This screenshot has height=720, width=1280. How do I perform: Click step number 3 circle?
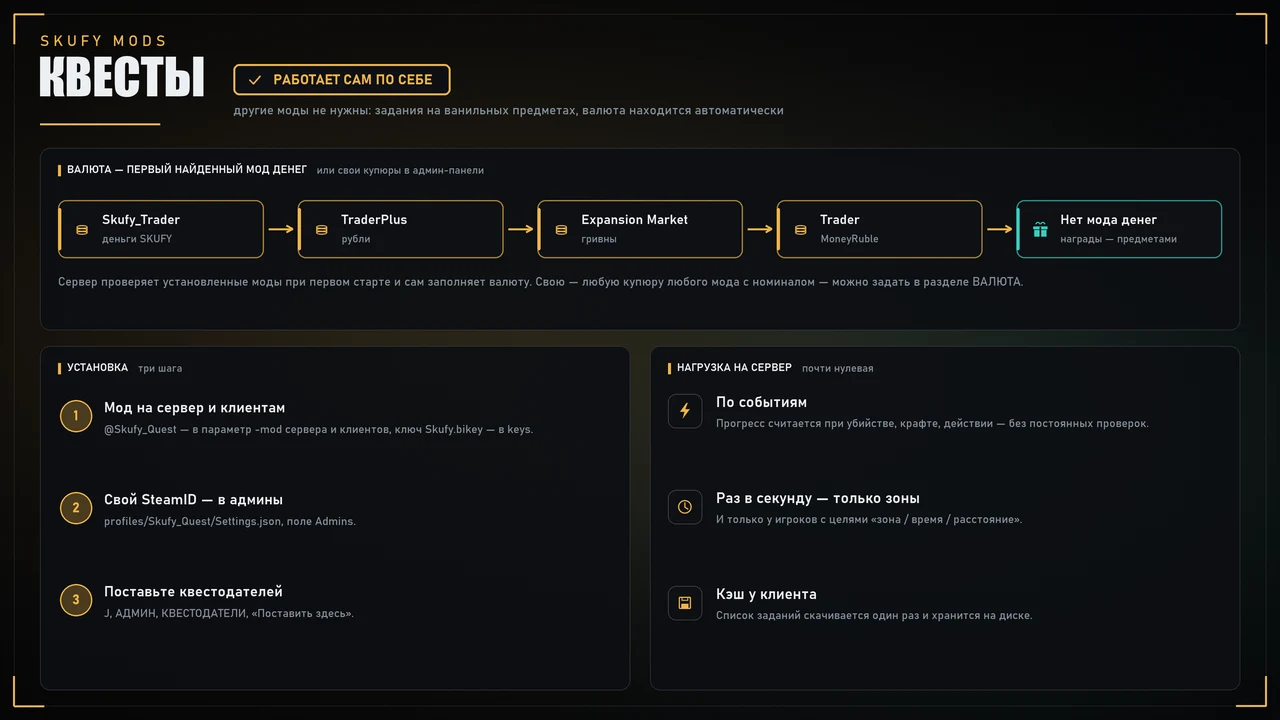pos(76,600)
